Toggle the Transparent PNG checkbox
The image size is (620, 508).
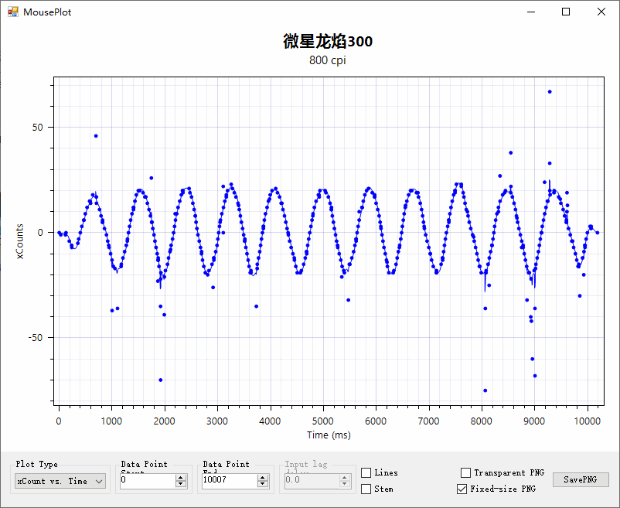click(x=466, y=473)
